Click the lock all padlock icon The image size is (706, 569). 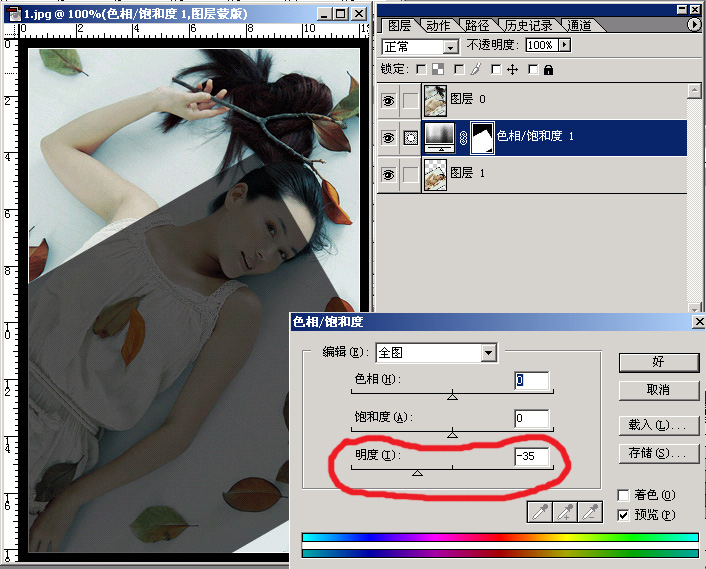tap(548, 70)
